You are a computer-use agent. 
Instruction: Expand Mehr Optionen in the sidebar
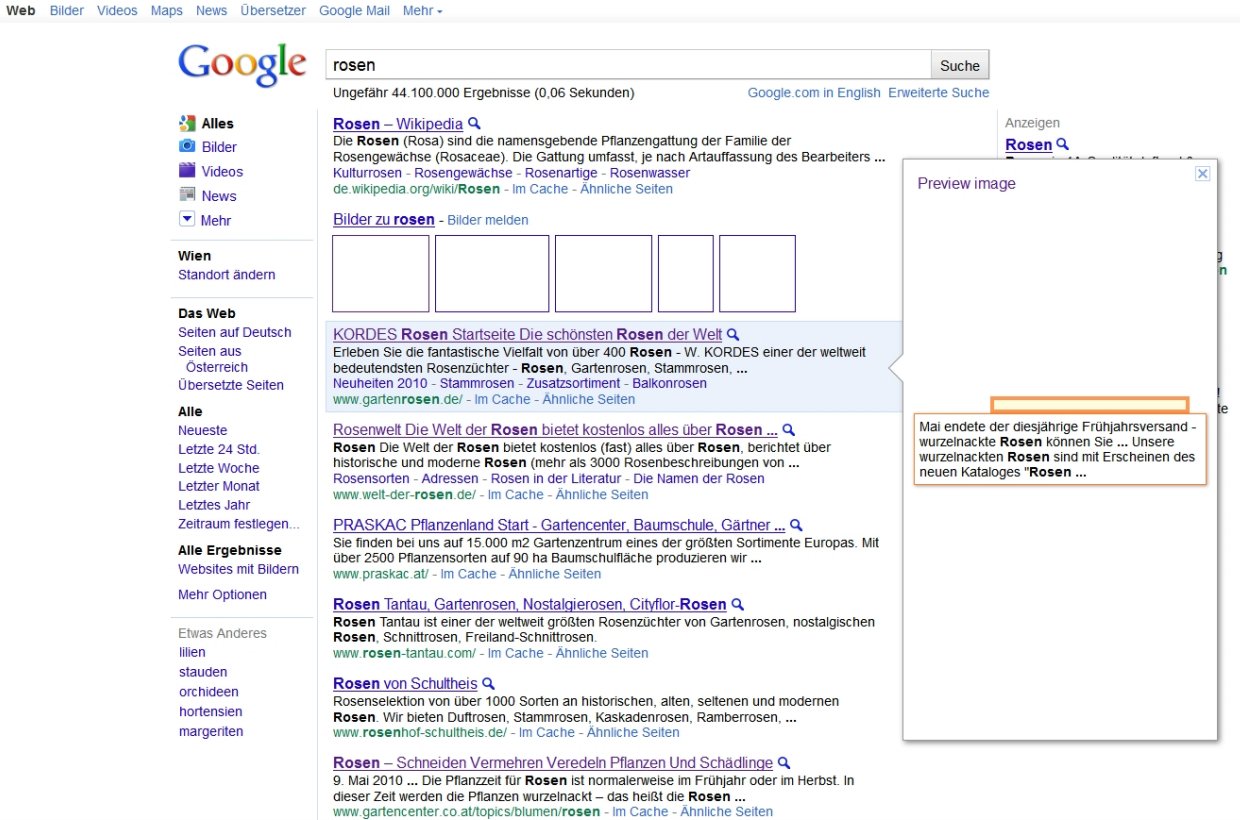coord(222,595)
